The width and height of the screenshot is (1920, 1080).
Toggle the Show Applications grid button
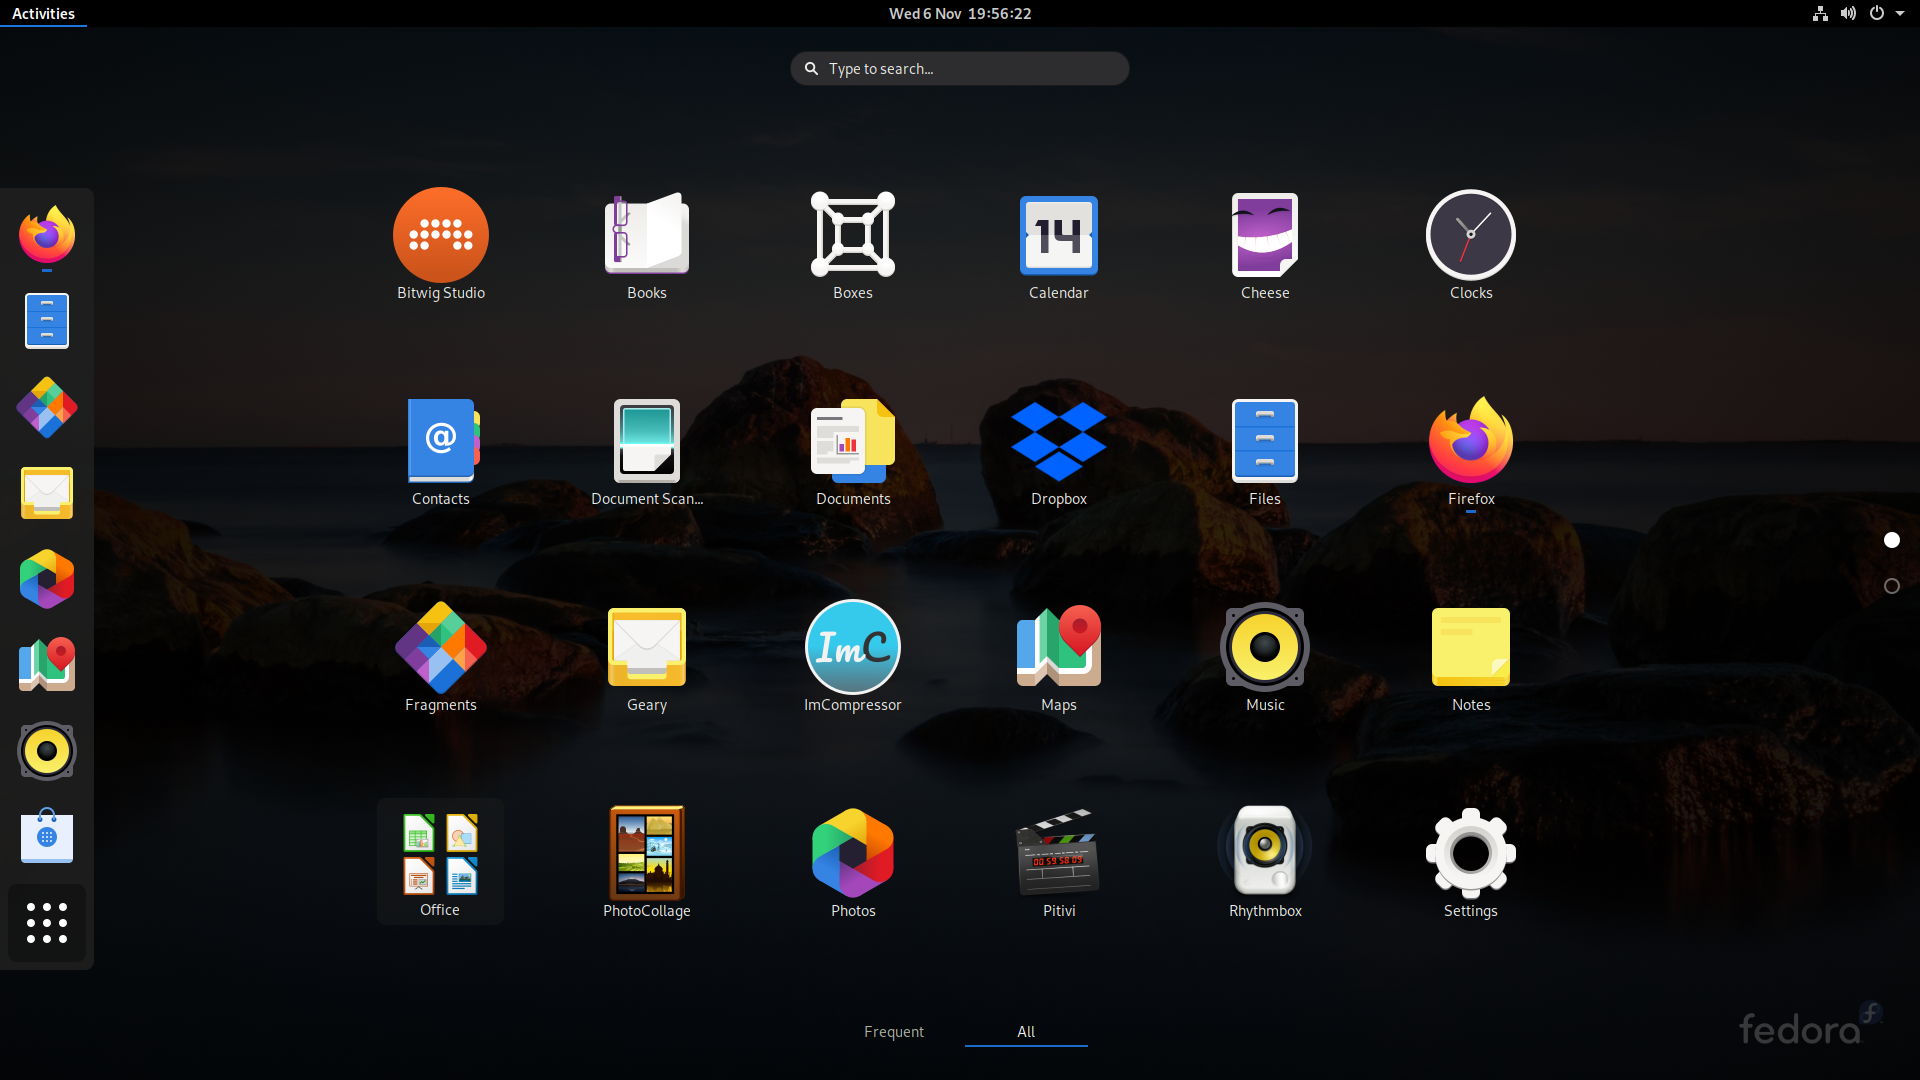point(47,923)
